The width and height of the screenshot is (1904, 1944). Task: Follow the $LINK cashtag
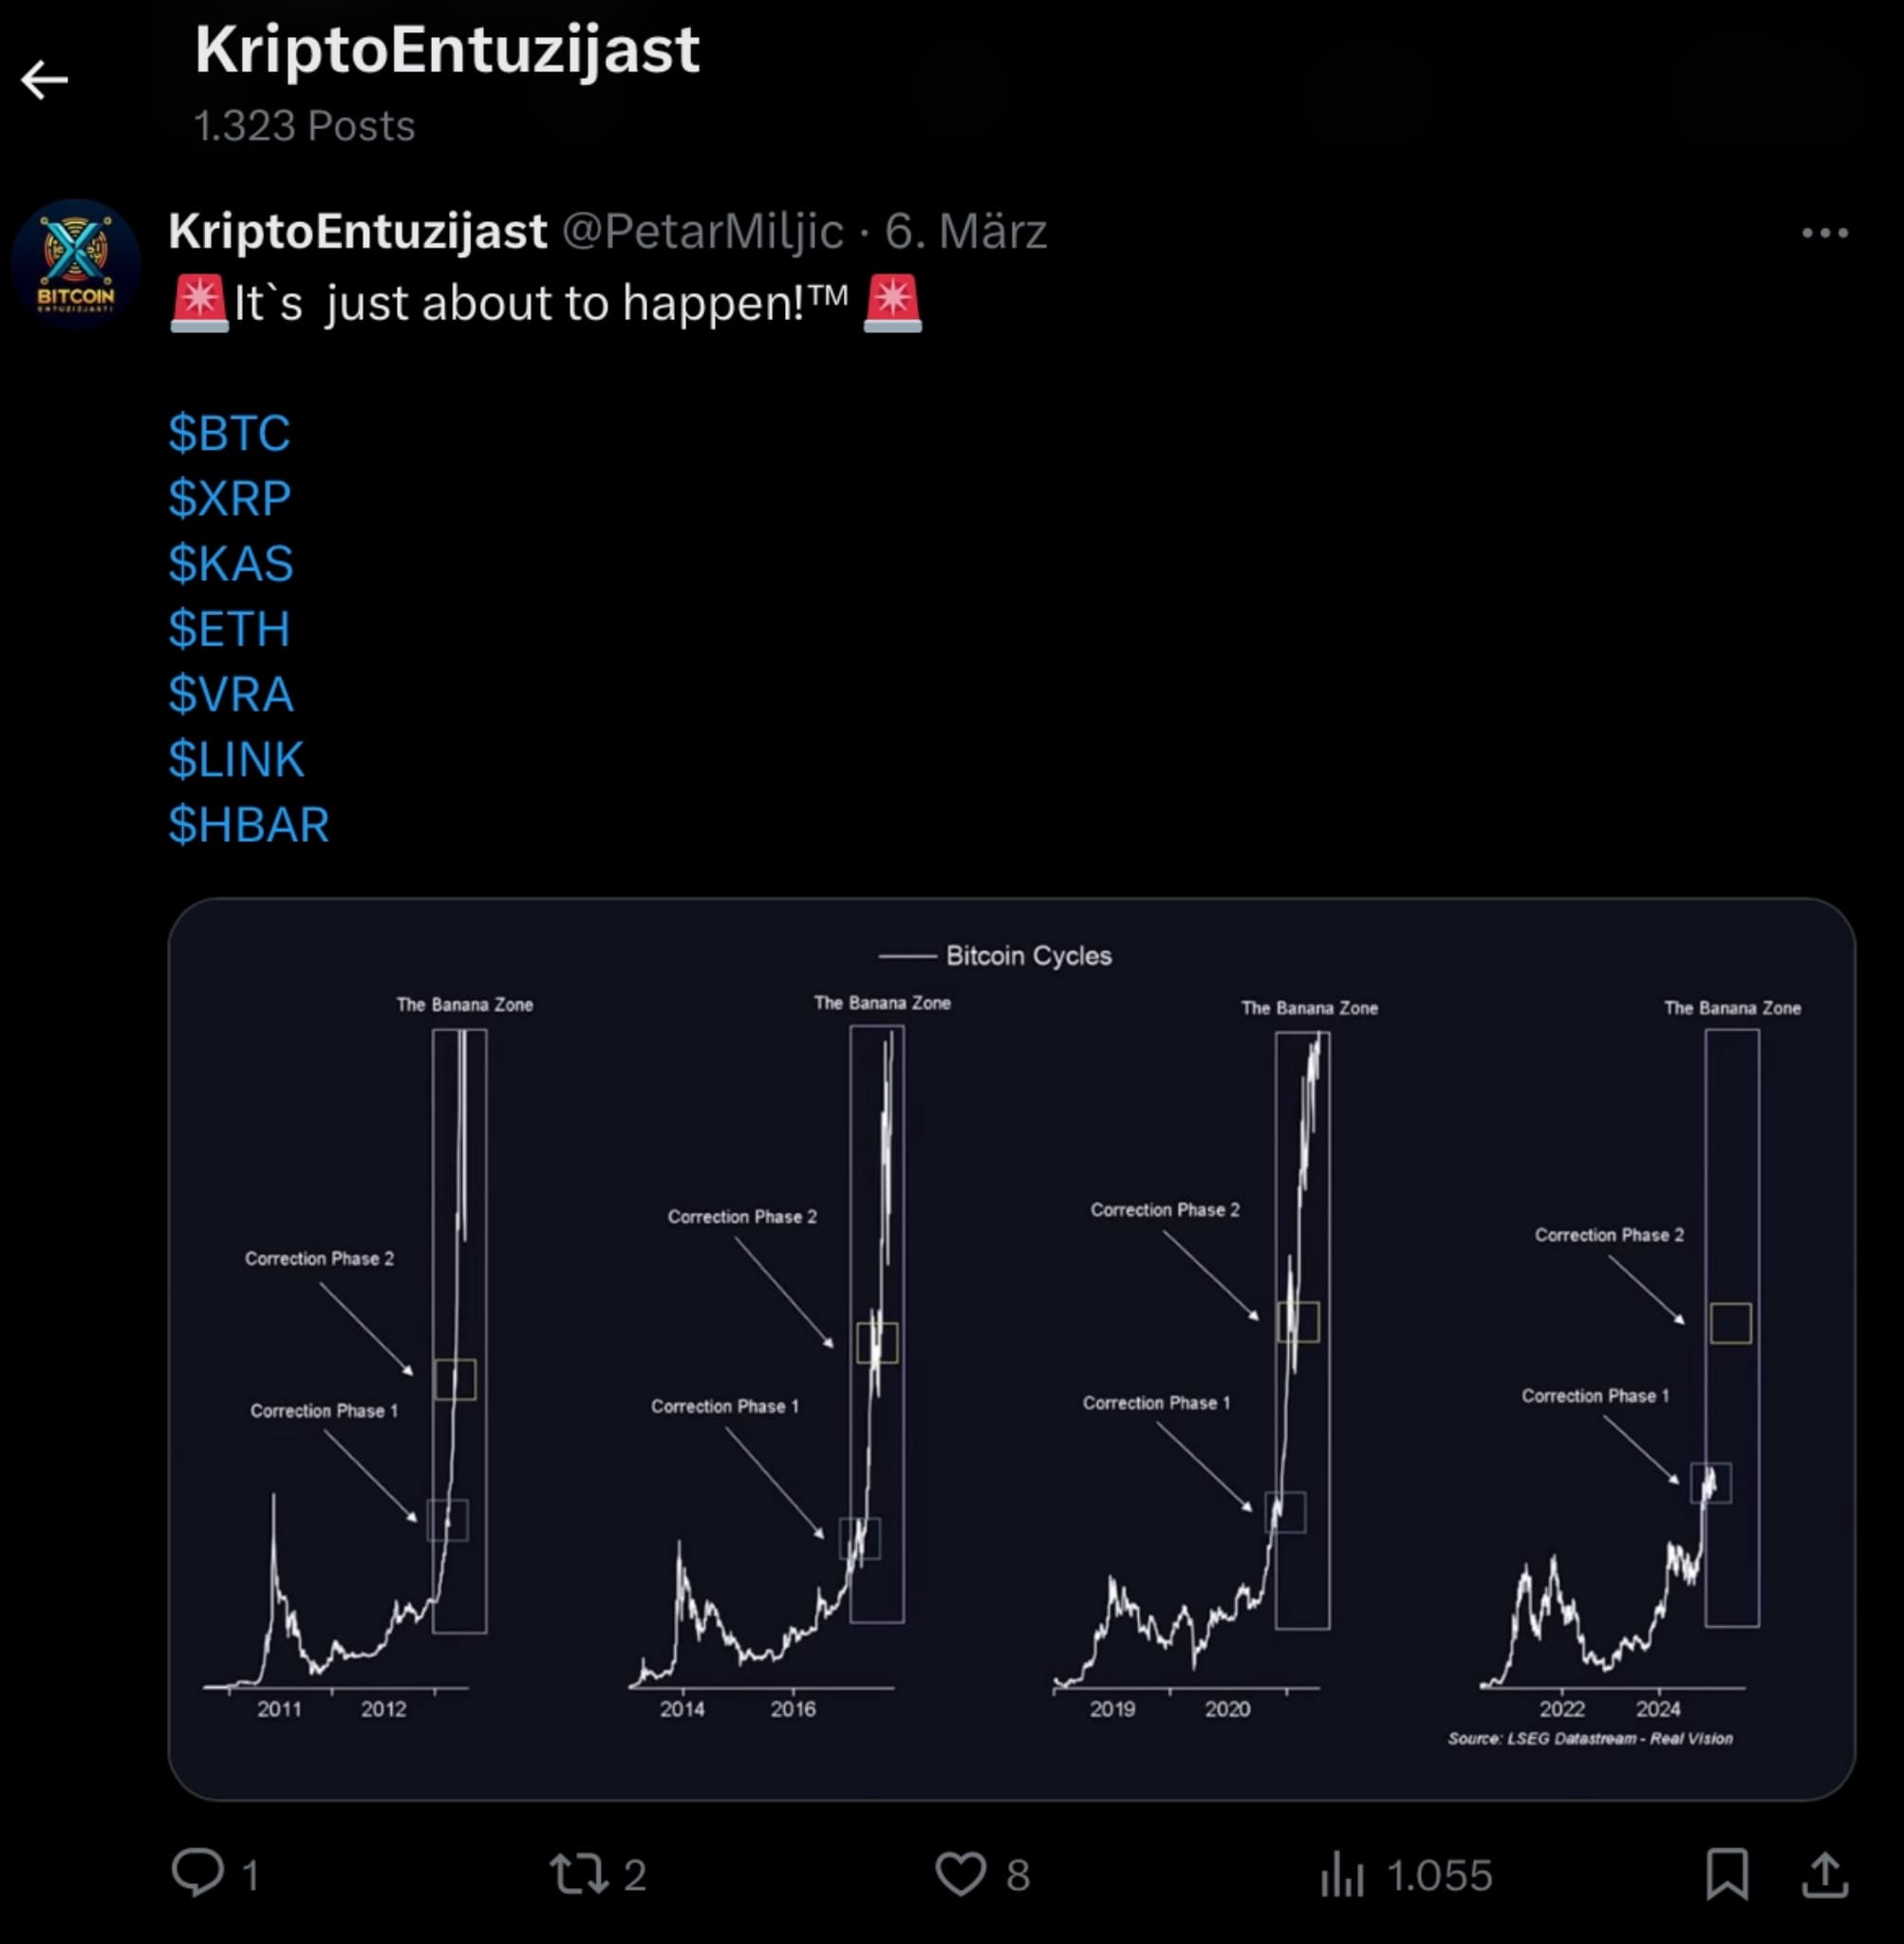tap(236, 759)
